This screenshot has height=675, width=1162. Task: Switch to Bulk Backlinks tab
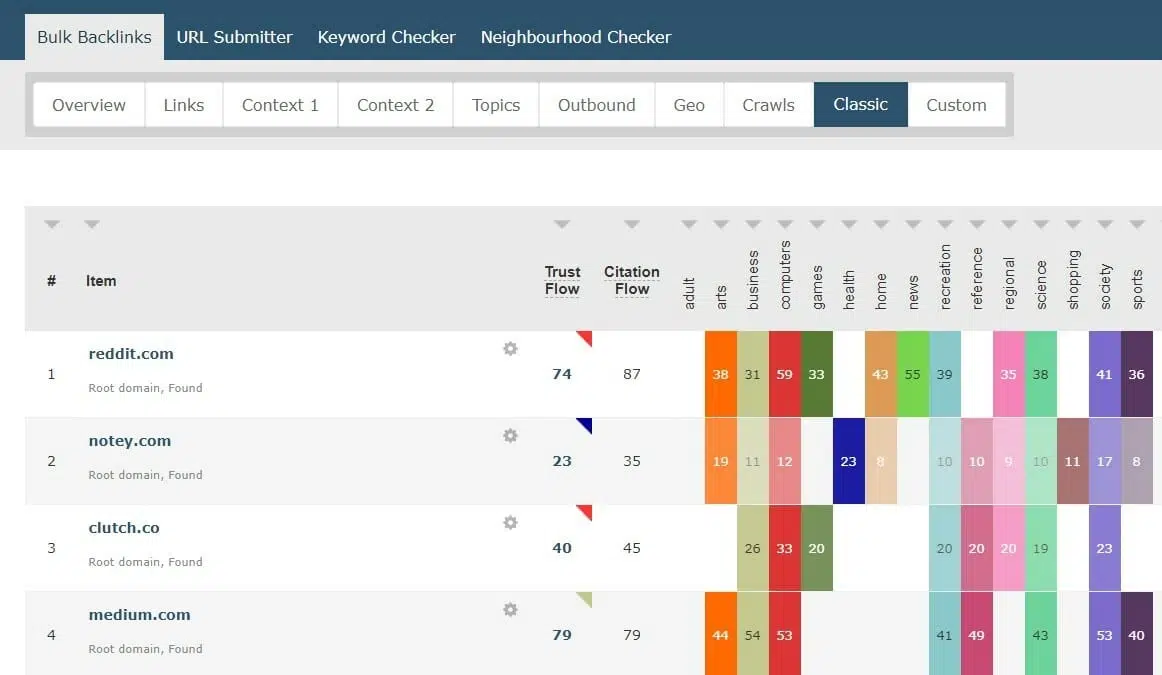coord(94,37)
